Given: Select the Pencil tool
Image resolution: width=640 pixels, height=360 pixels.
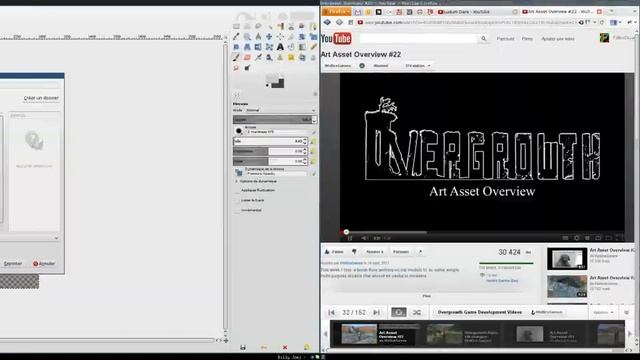Looking at the screenshot, I should click(x=313, y=47).
